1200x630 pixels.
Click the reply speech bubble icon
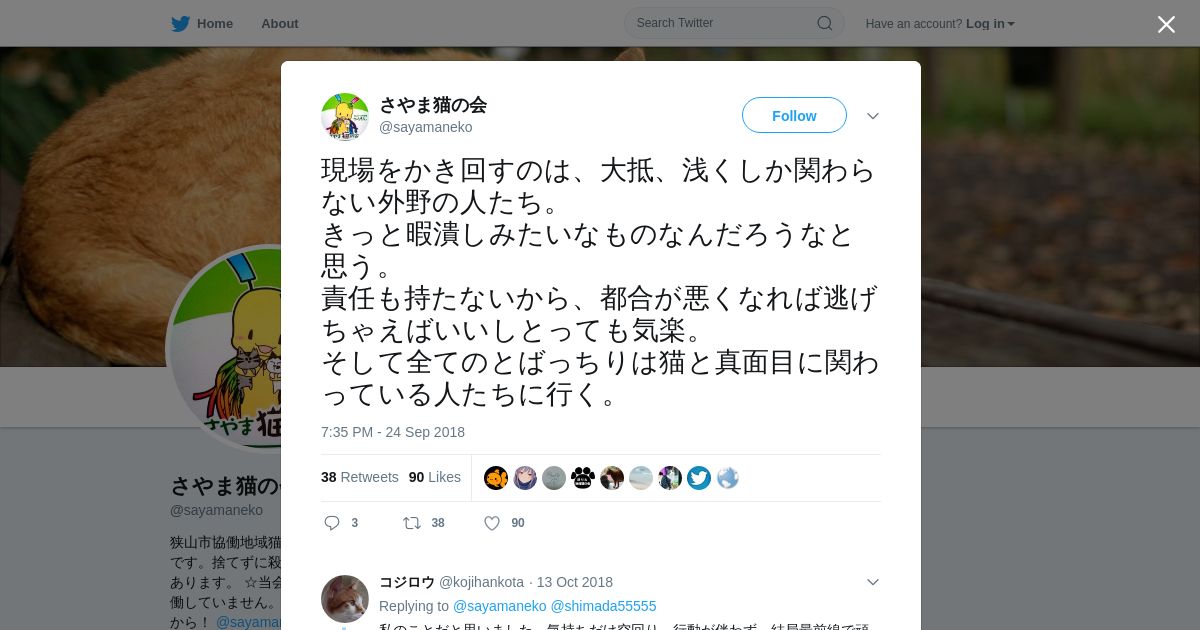pos(333,523)
